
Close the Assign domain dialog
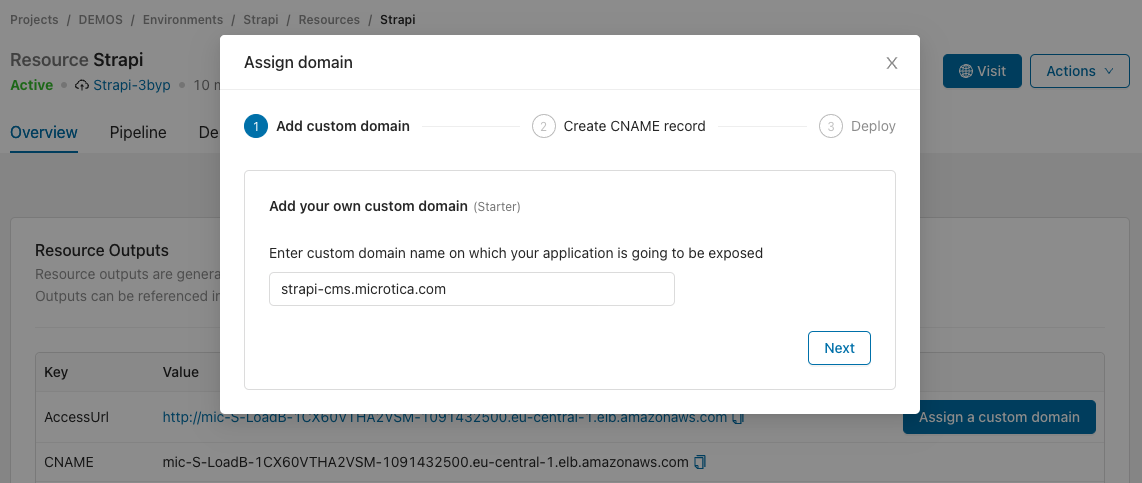click(891, 63)
